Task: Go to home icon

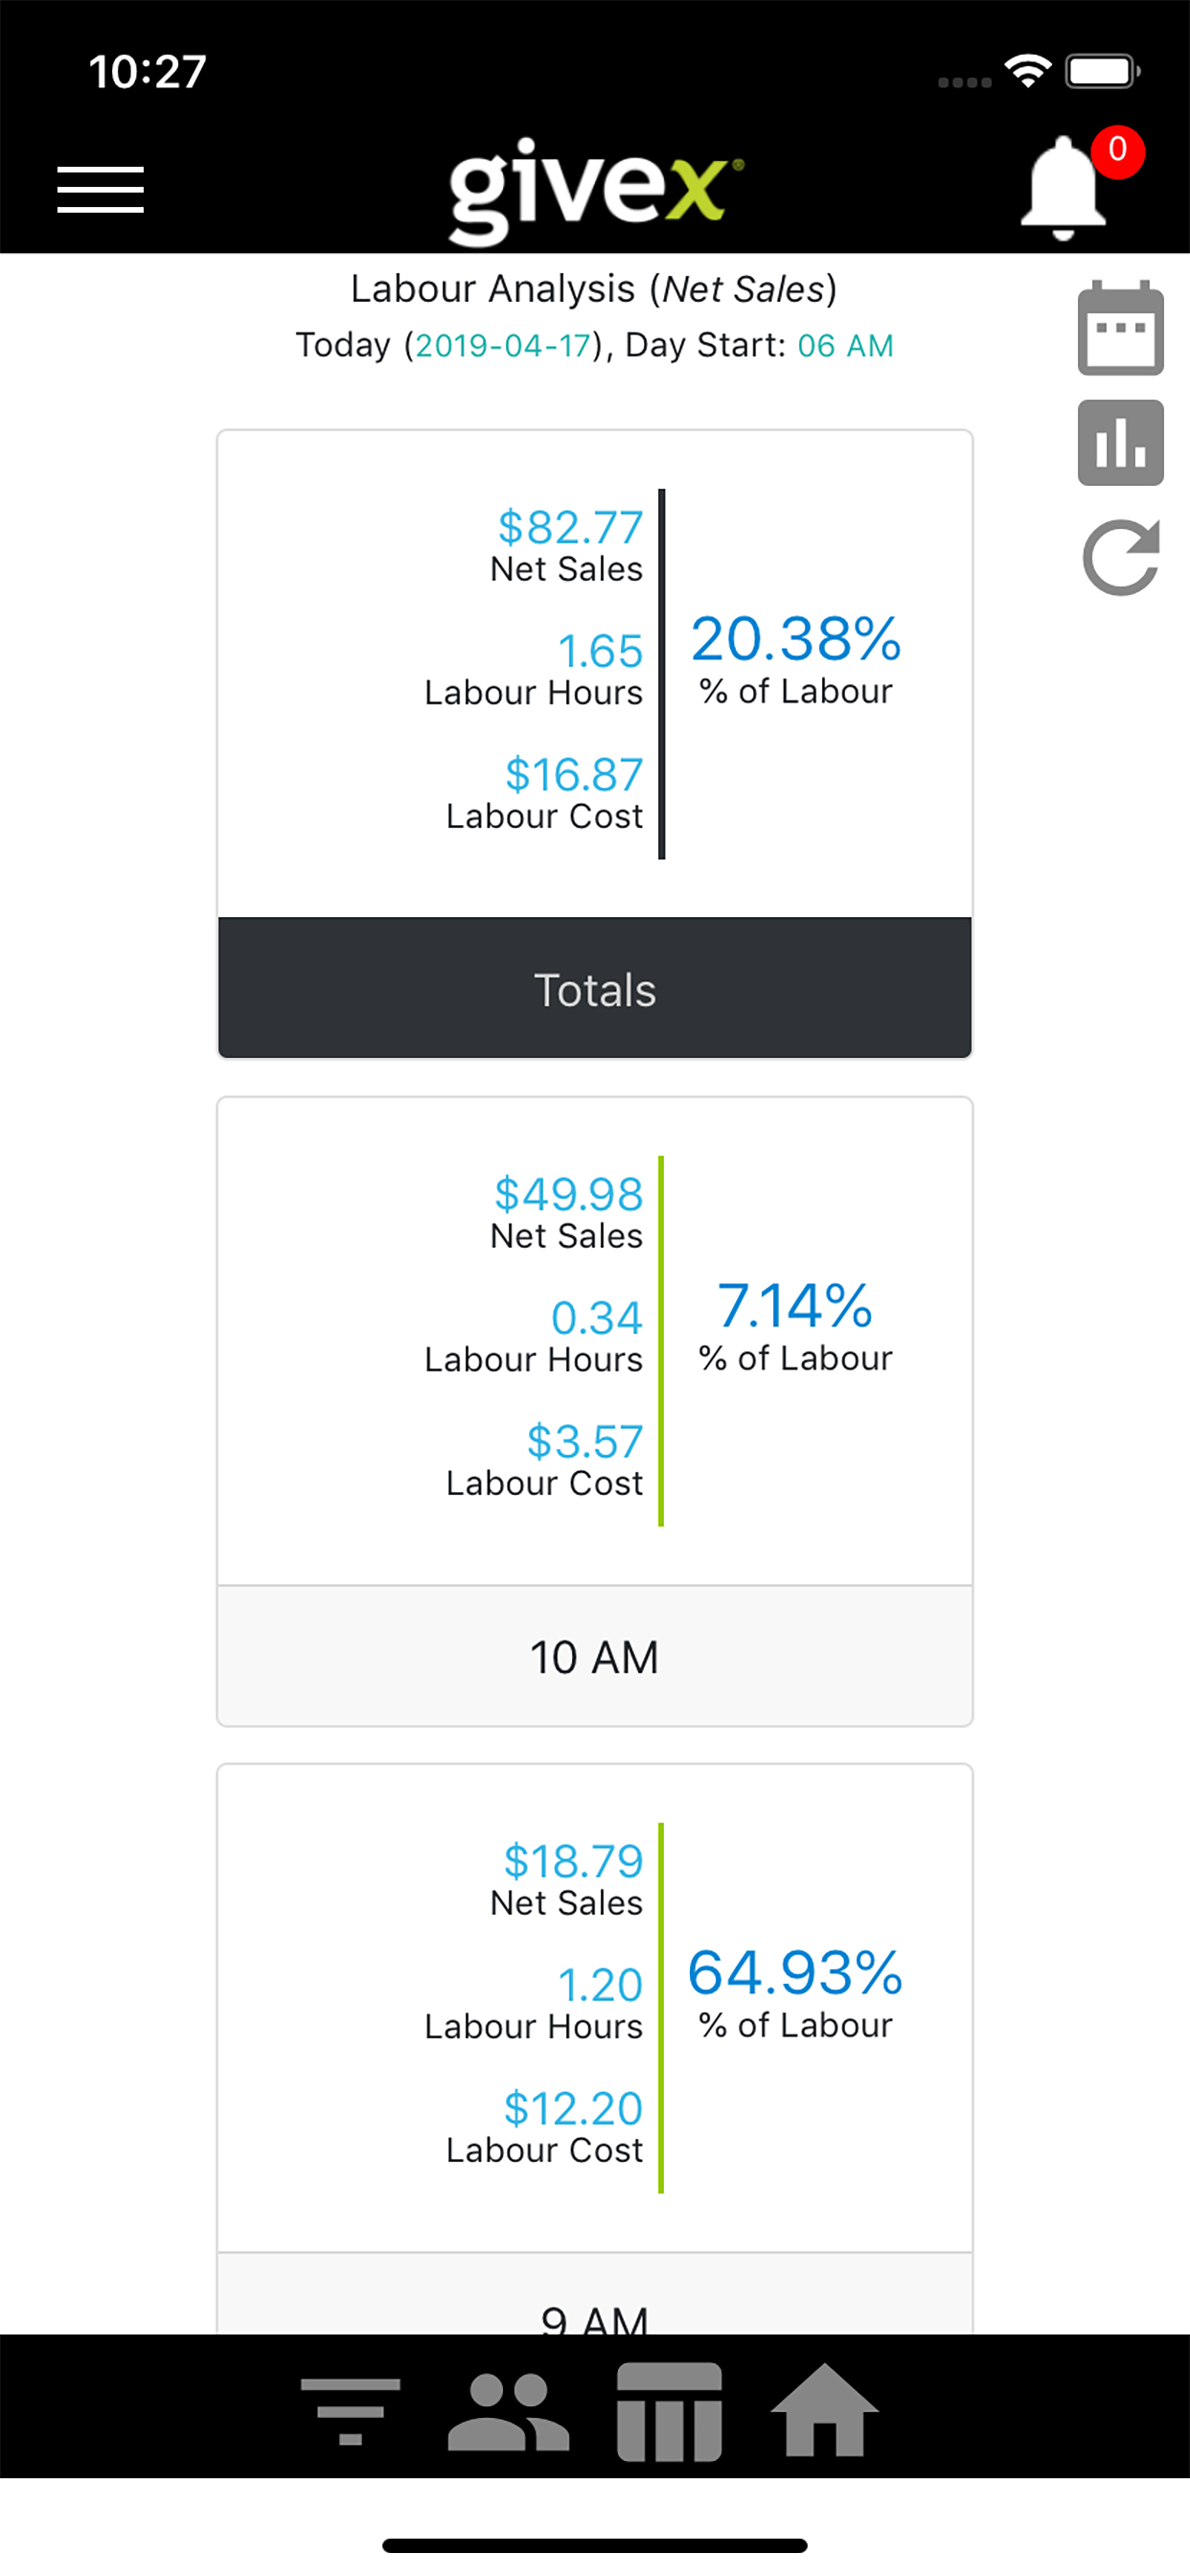Action: (824, 2409)
